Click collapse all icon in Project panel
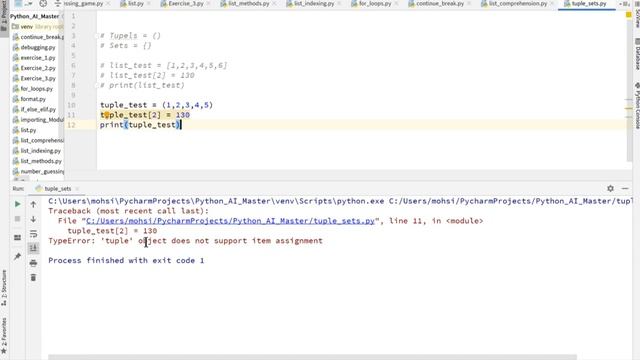Viewport: 640px width, 360px height. [58, 4]
